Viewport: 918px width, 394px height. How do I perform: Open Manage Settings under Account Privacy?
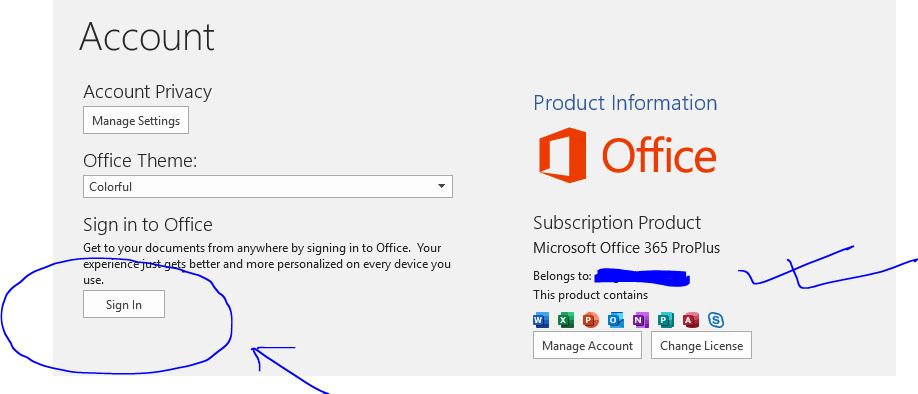point(136,120)
